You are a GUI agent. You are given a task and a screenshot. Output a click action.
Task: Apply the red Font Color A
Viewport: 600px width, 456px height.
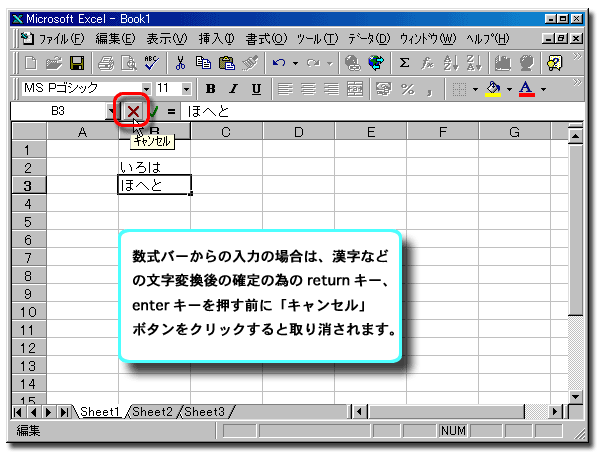tap(527, 89)
